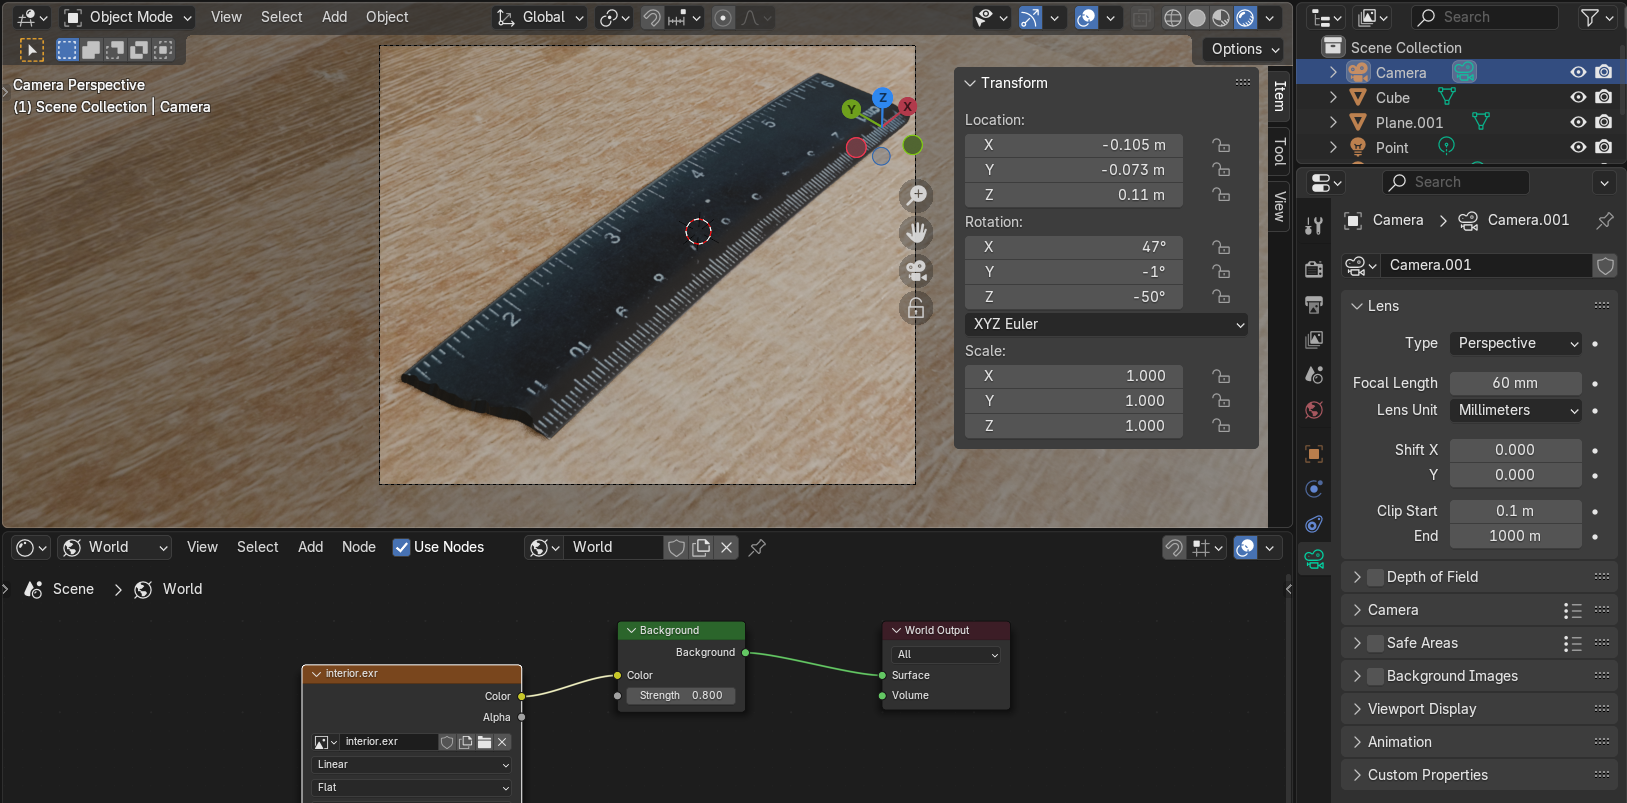Open the Render properties tab icon

1314,269
